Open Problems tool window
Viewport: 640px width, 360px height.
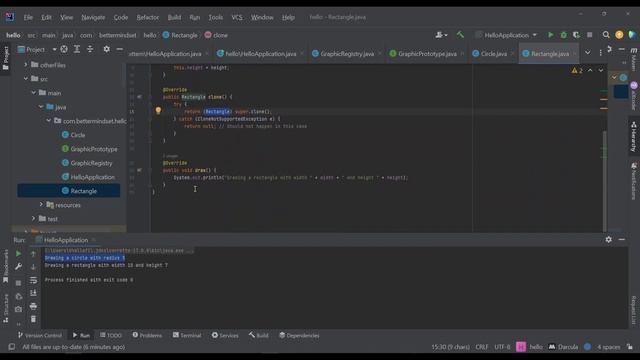tap(147, 335)
